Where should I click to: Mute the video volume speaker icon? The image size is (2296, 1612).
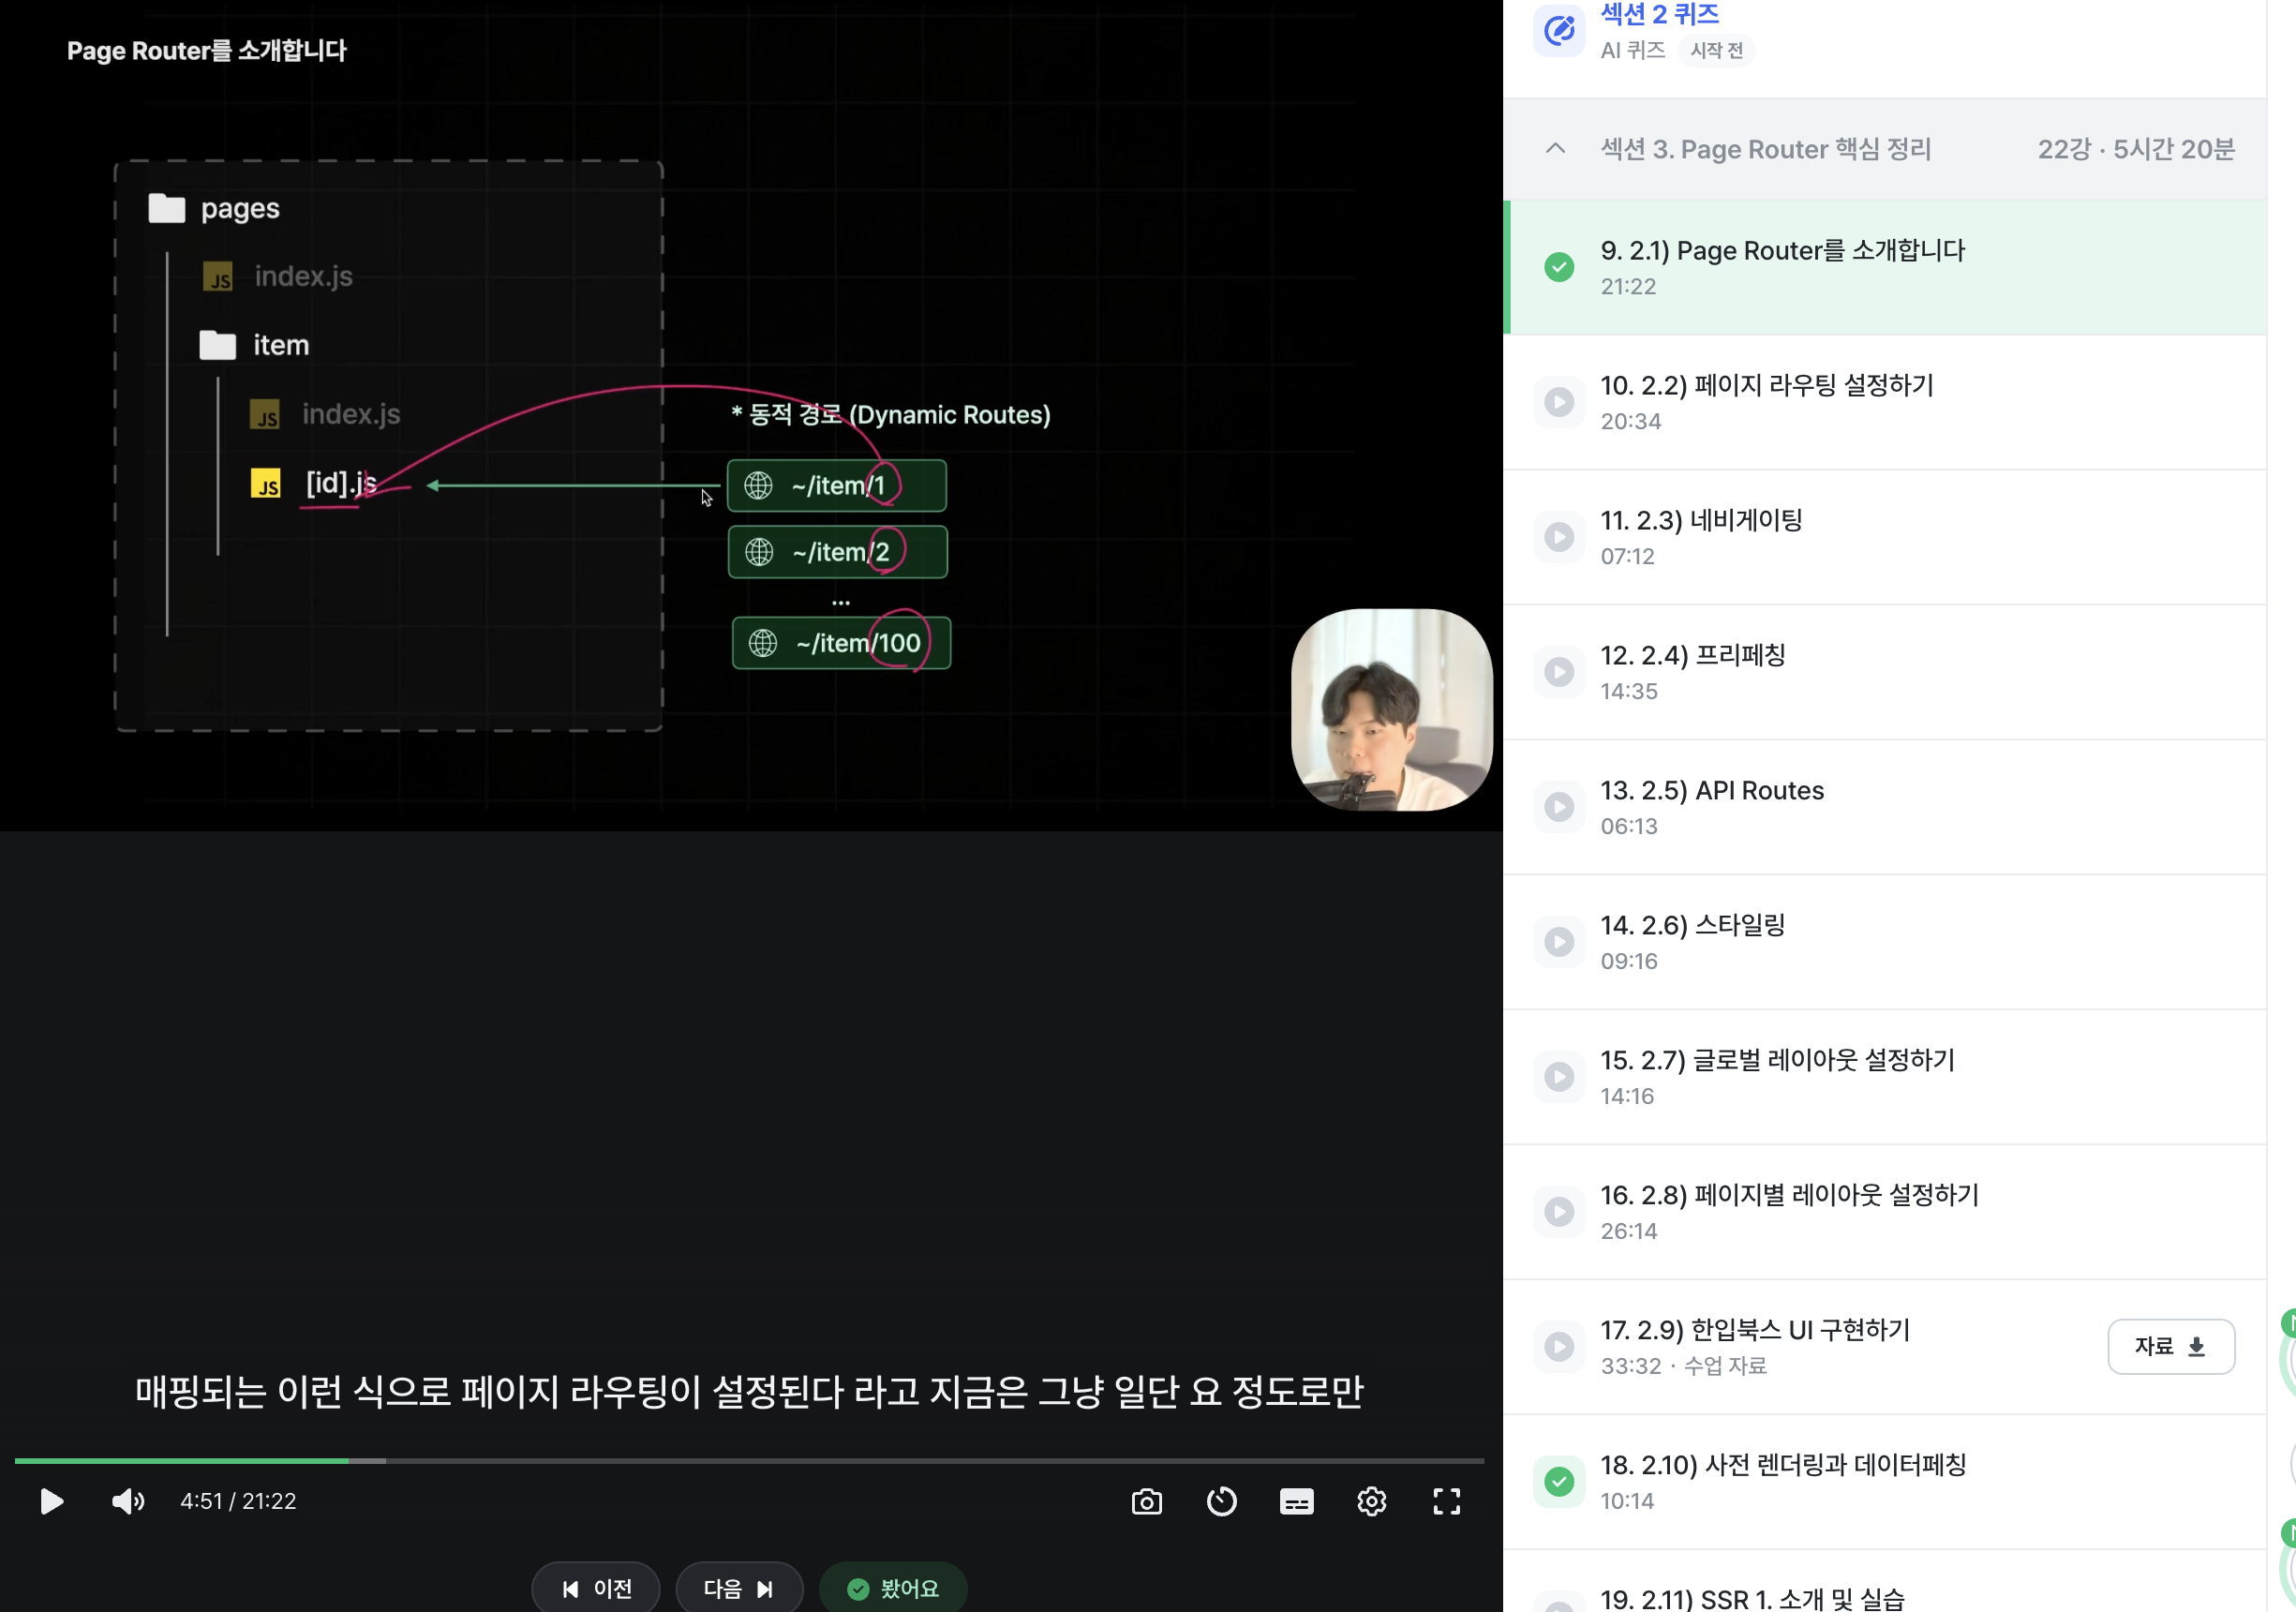click(128, 1501)
